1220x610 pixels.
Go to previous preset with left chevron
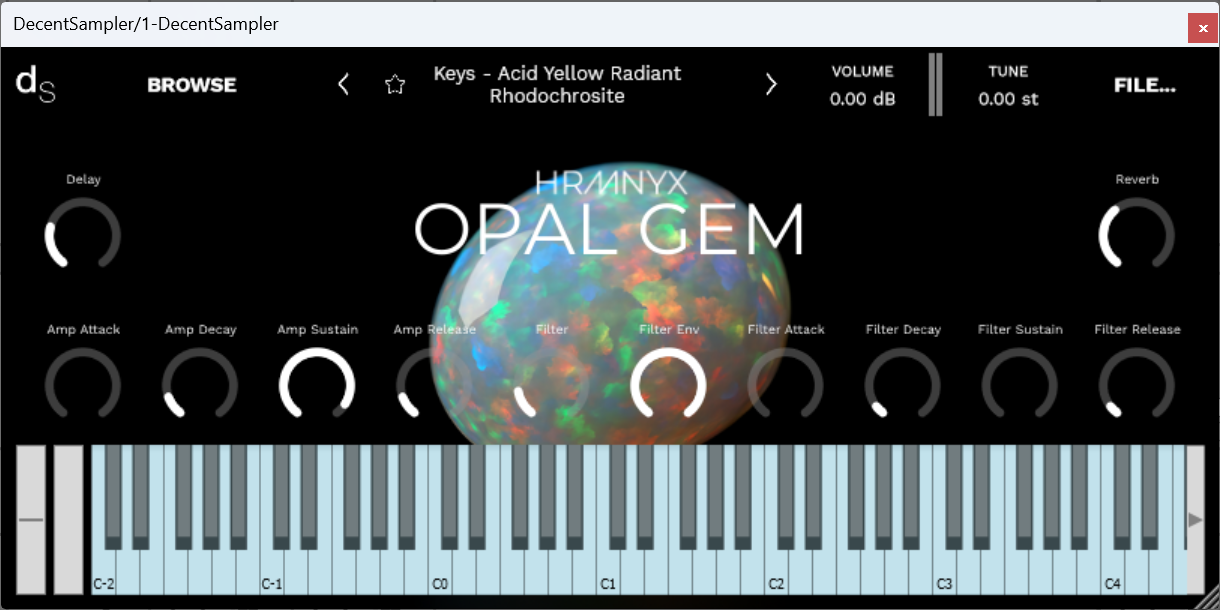point(343,84)
